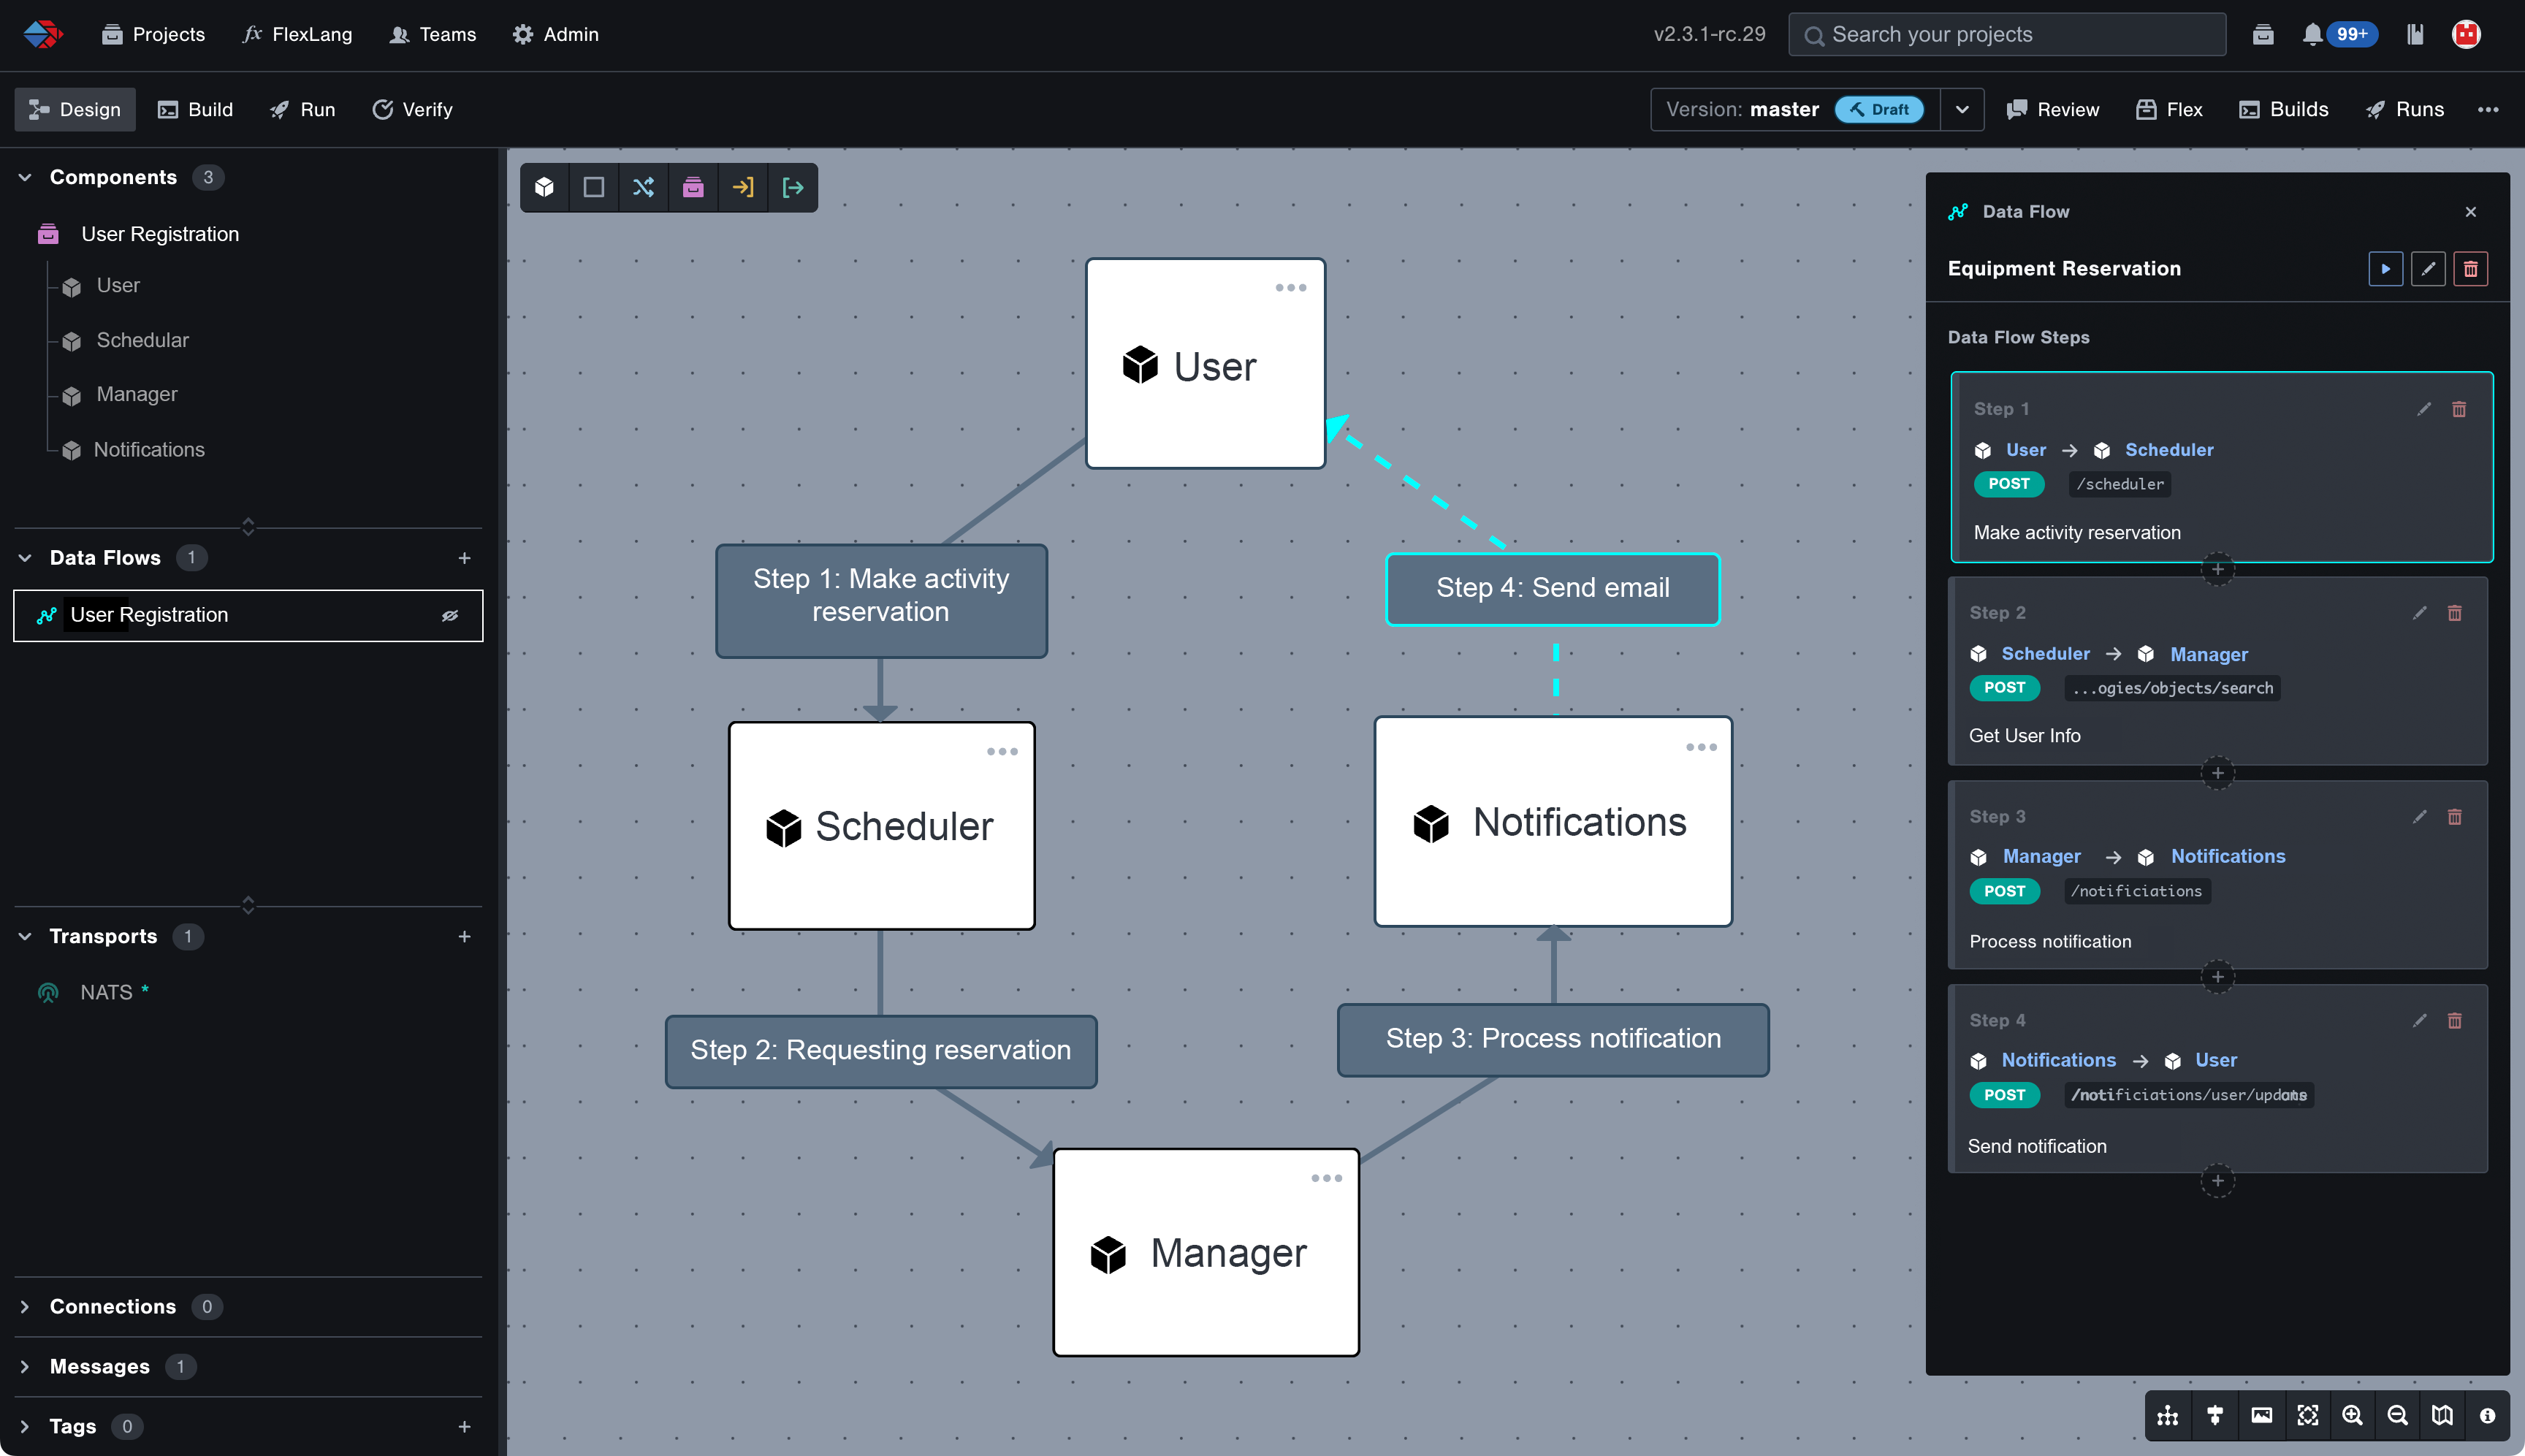Switch to the Build tab

pyautogui.click(x=196, y=109)
